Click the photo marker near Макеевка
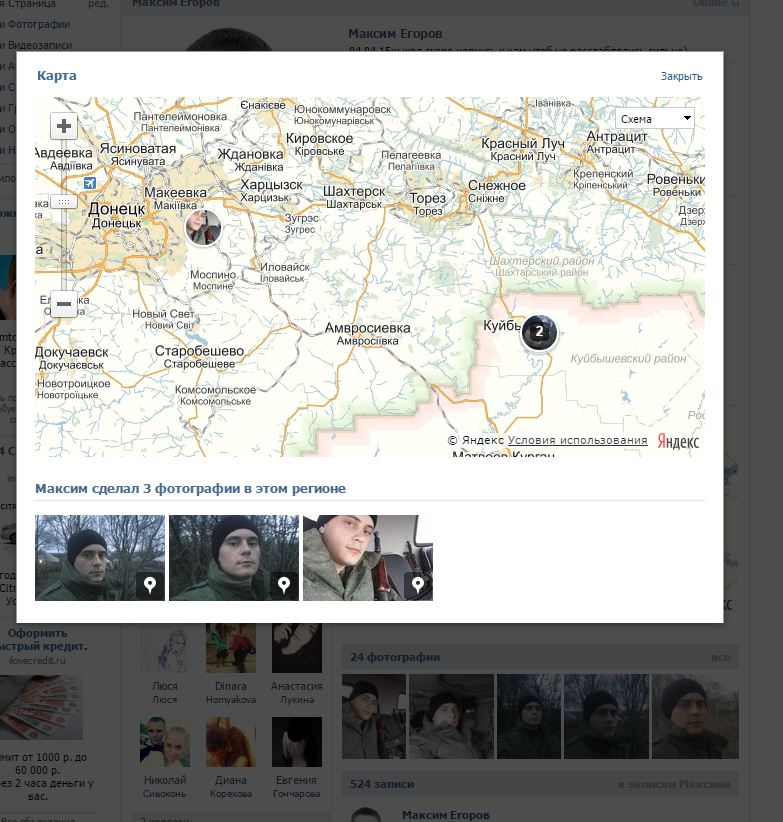 pyautogui.click(x=203, y=227)
